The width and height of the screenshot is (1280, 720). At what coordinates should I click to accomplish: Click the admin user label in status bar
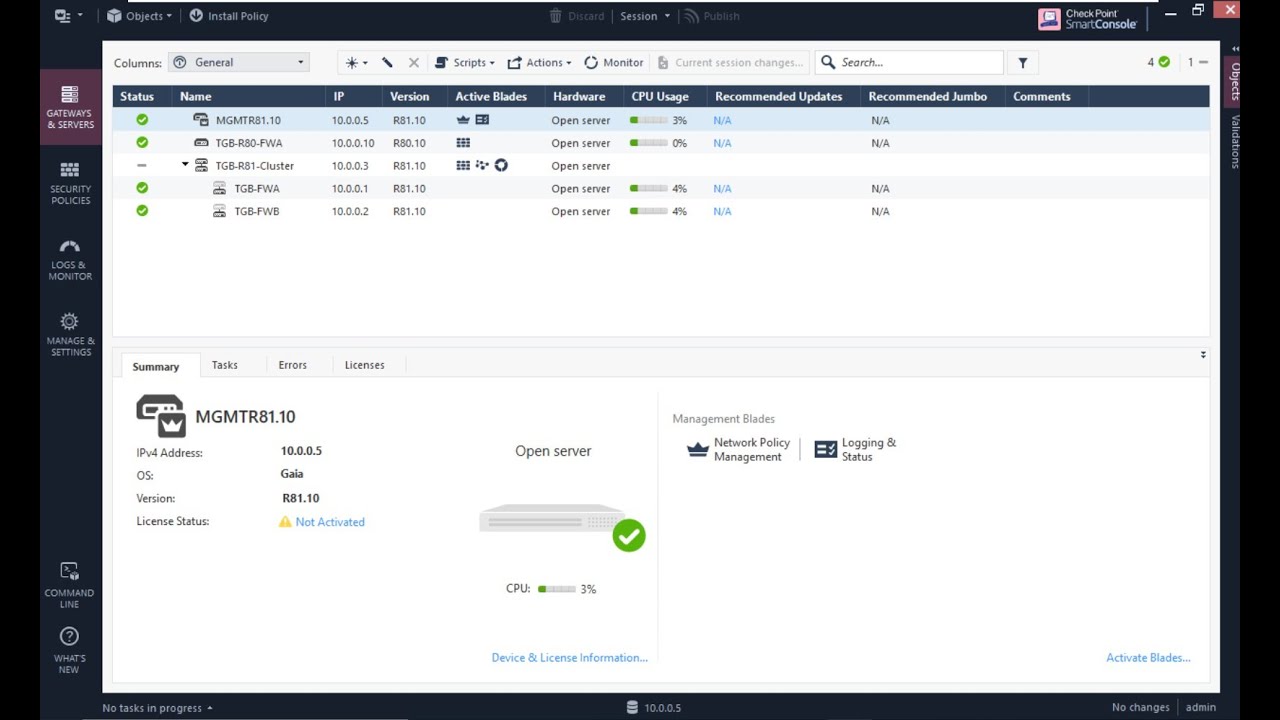tap(1201, 707)
